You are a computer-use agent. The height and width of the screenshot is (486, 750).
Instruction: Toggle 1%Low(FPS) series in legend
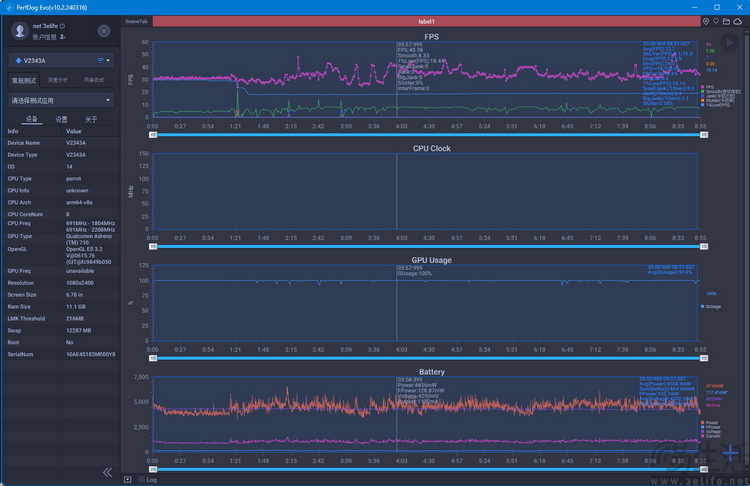click(x=715, y=104)
